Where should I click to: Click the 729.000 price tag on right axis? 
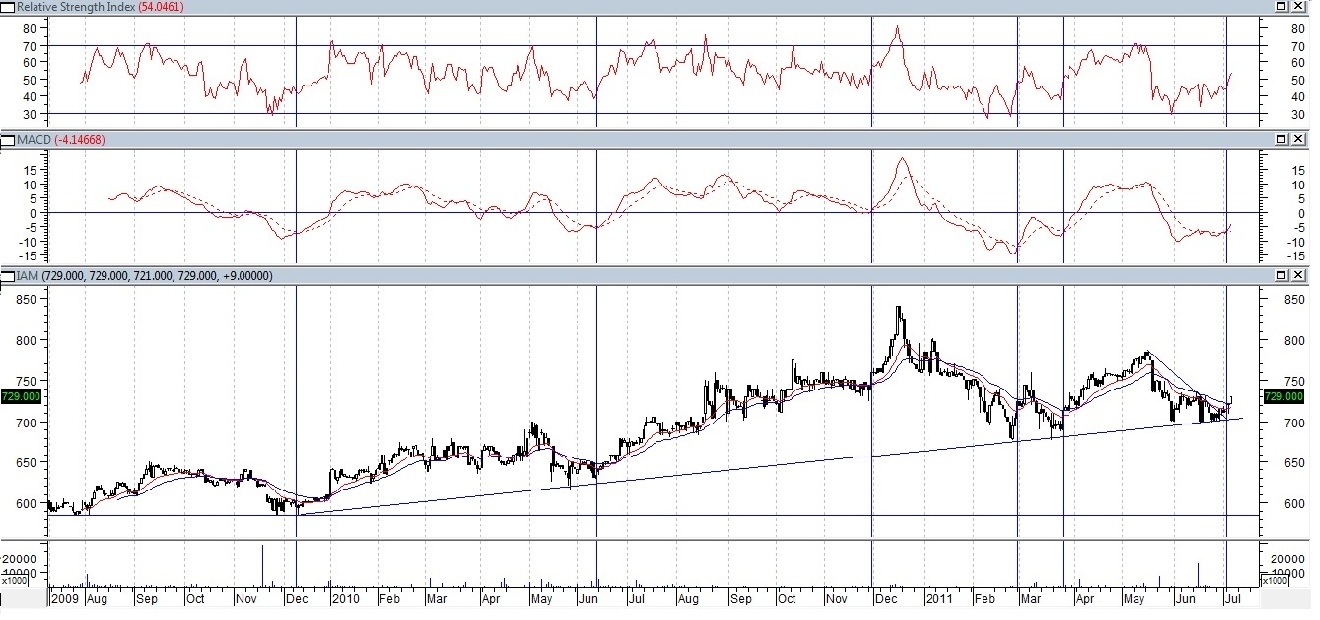[x=1282, y=397]
